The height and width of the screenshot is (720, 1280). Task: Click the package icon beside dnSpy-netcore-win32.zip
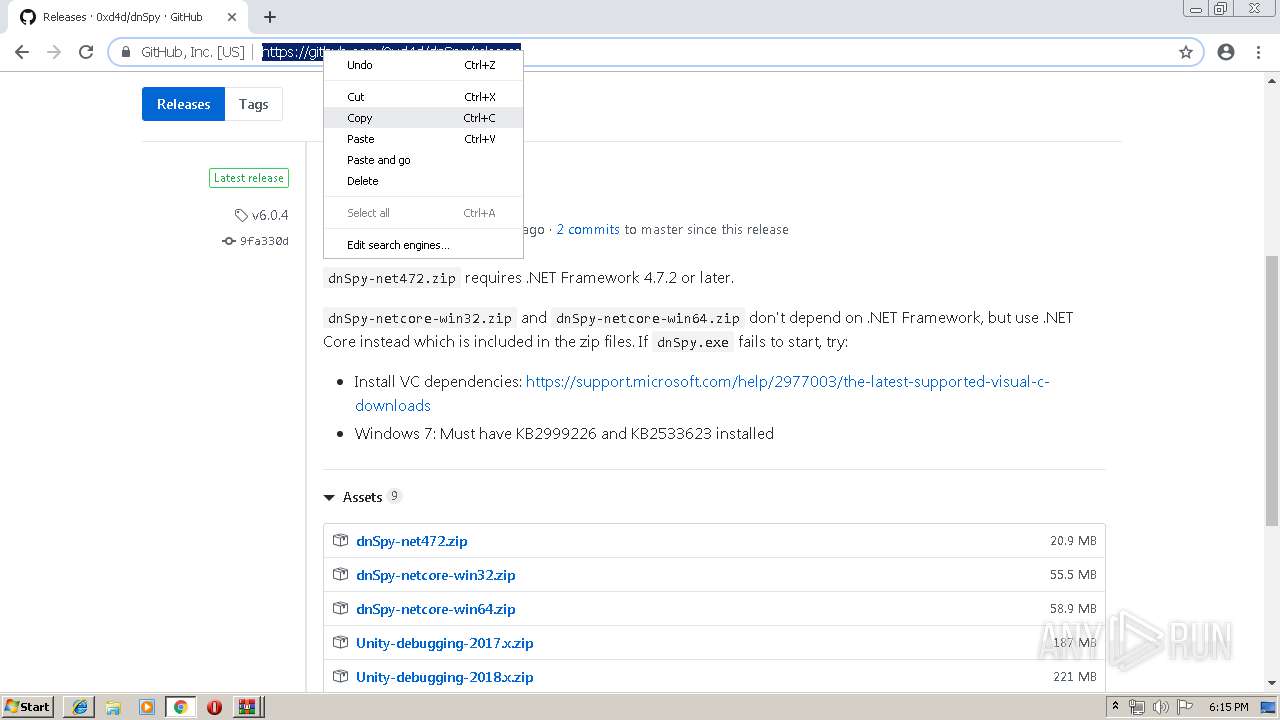[340, 574]
